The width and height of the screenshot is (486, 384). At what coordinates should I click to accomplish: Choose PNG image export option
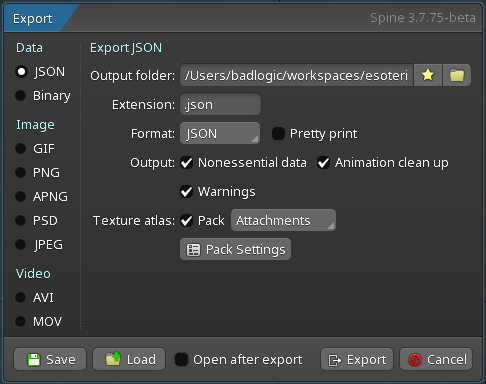point(21,172)
